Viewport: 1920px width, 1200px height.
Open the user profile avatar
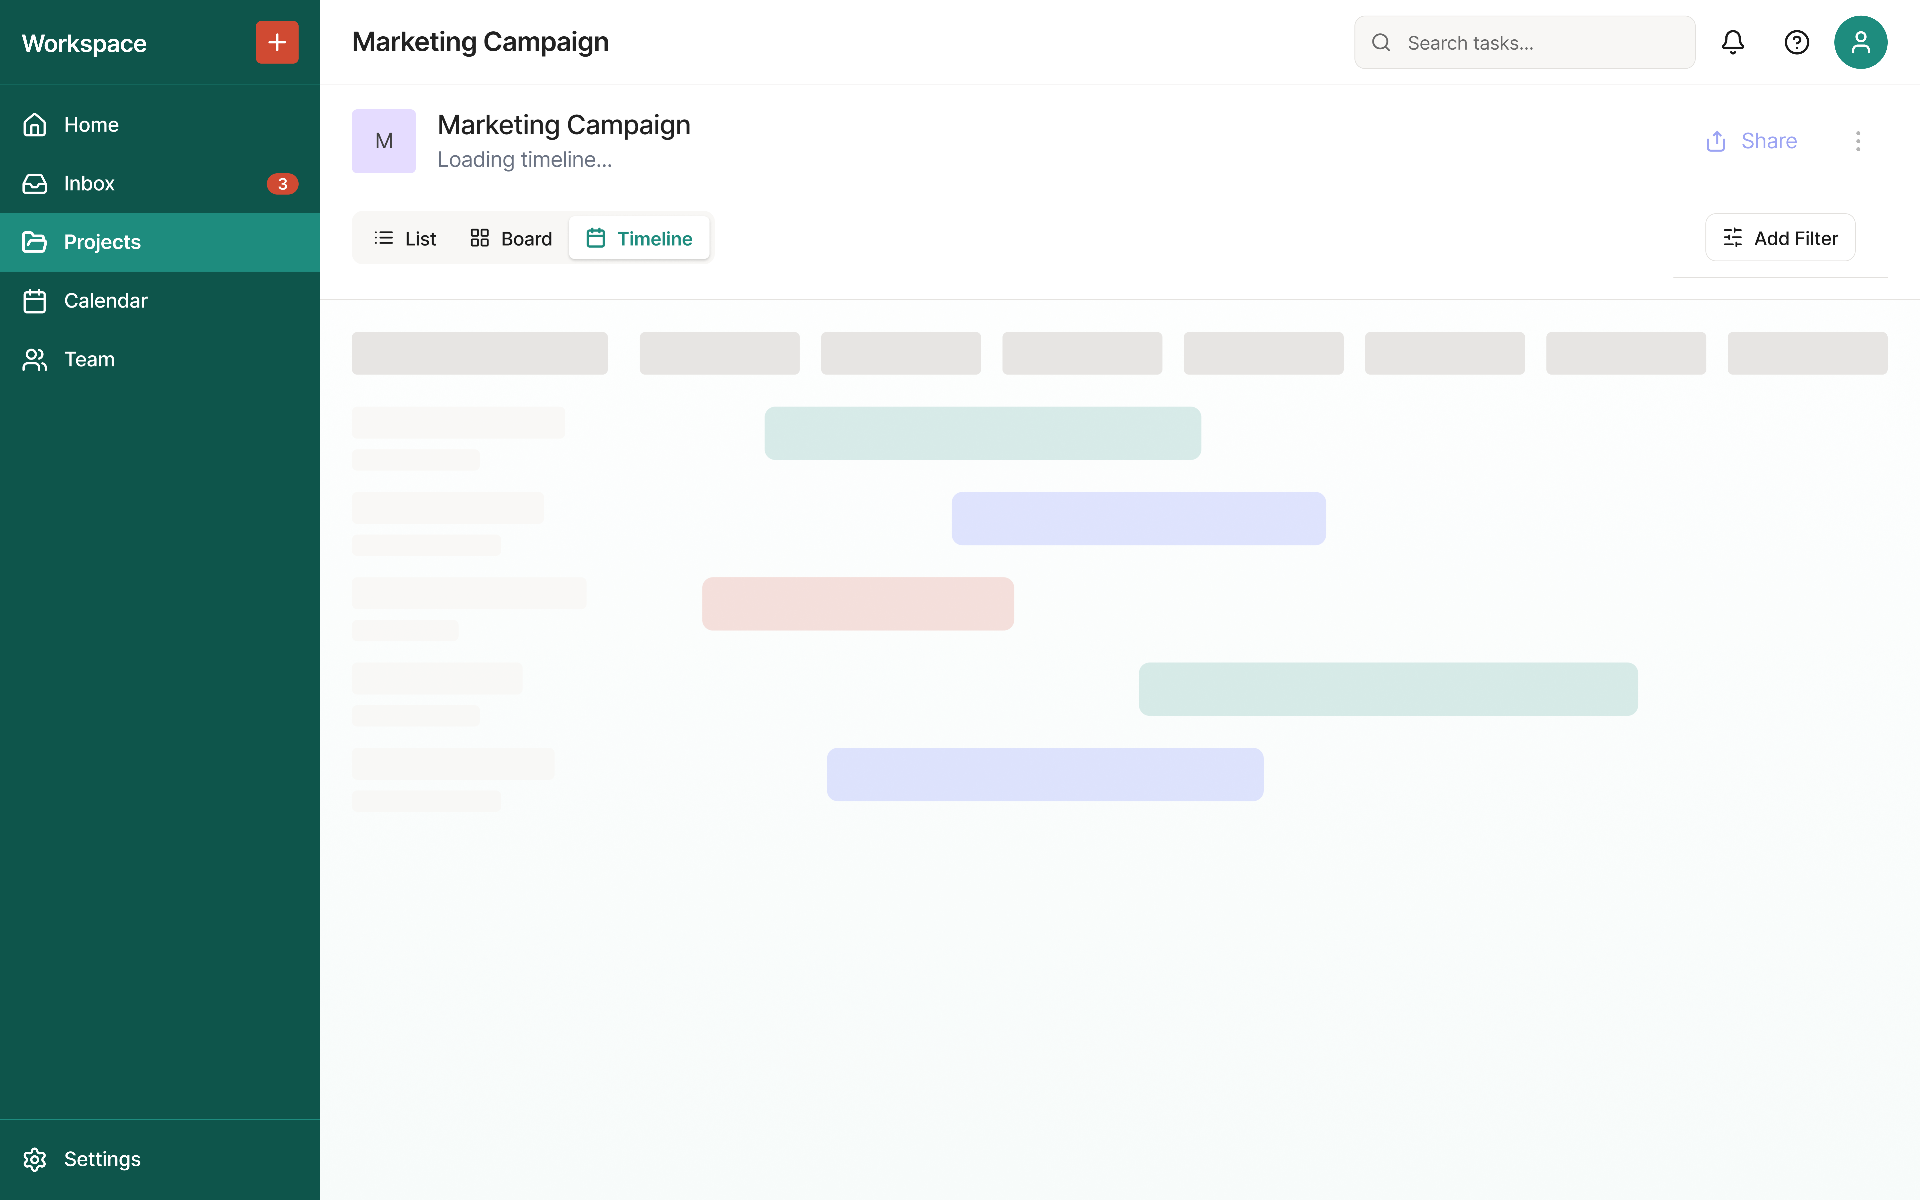point(1861,42)
